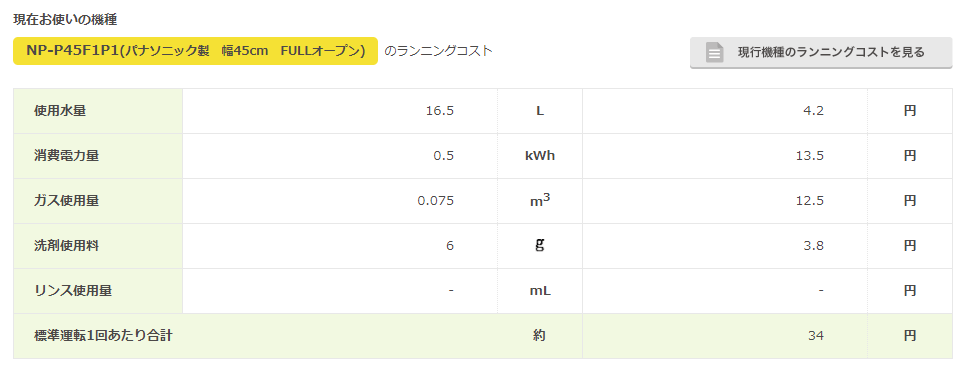Click the document icon on running cost button
The height and width of the screenshot is (366, 963).
pos(714,52)
